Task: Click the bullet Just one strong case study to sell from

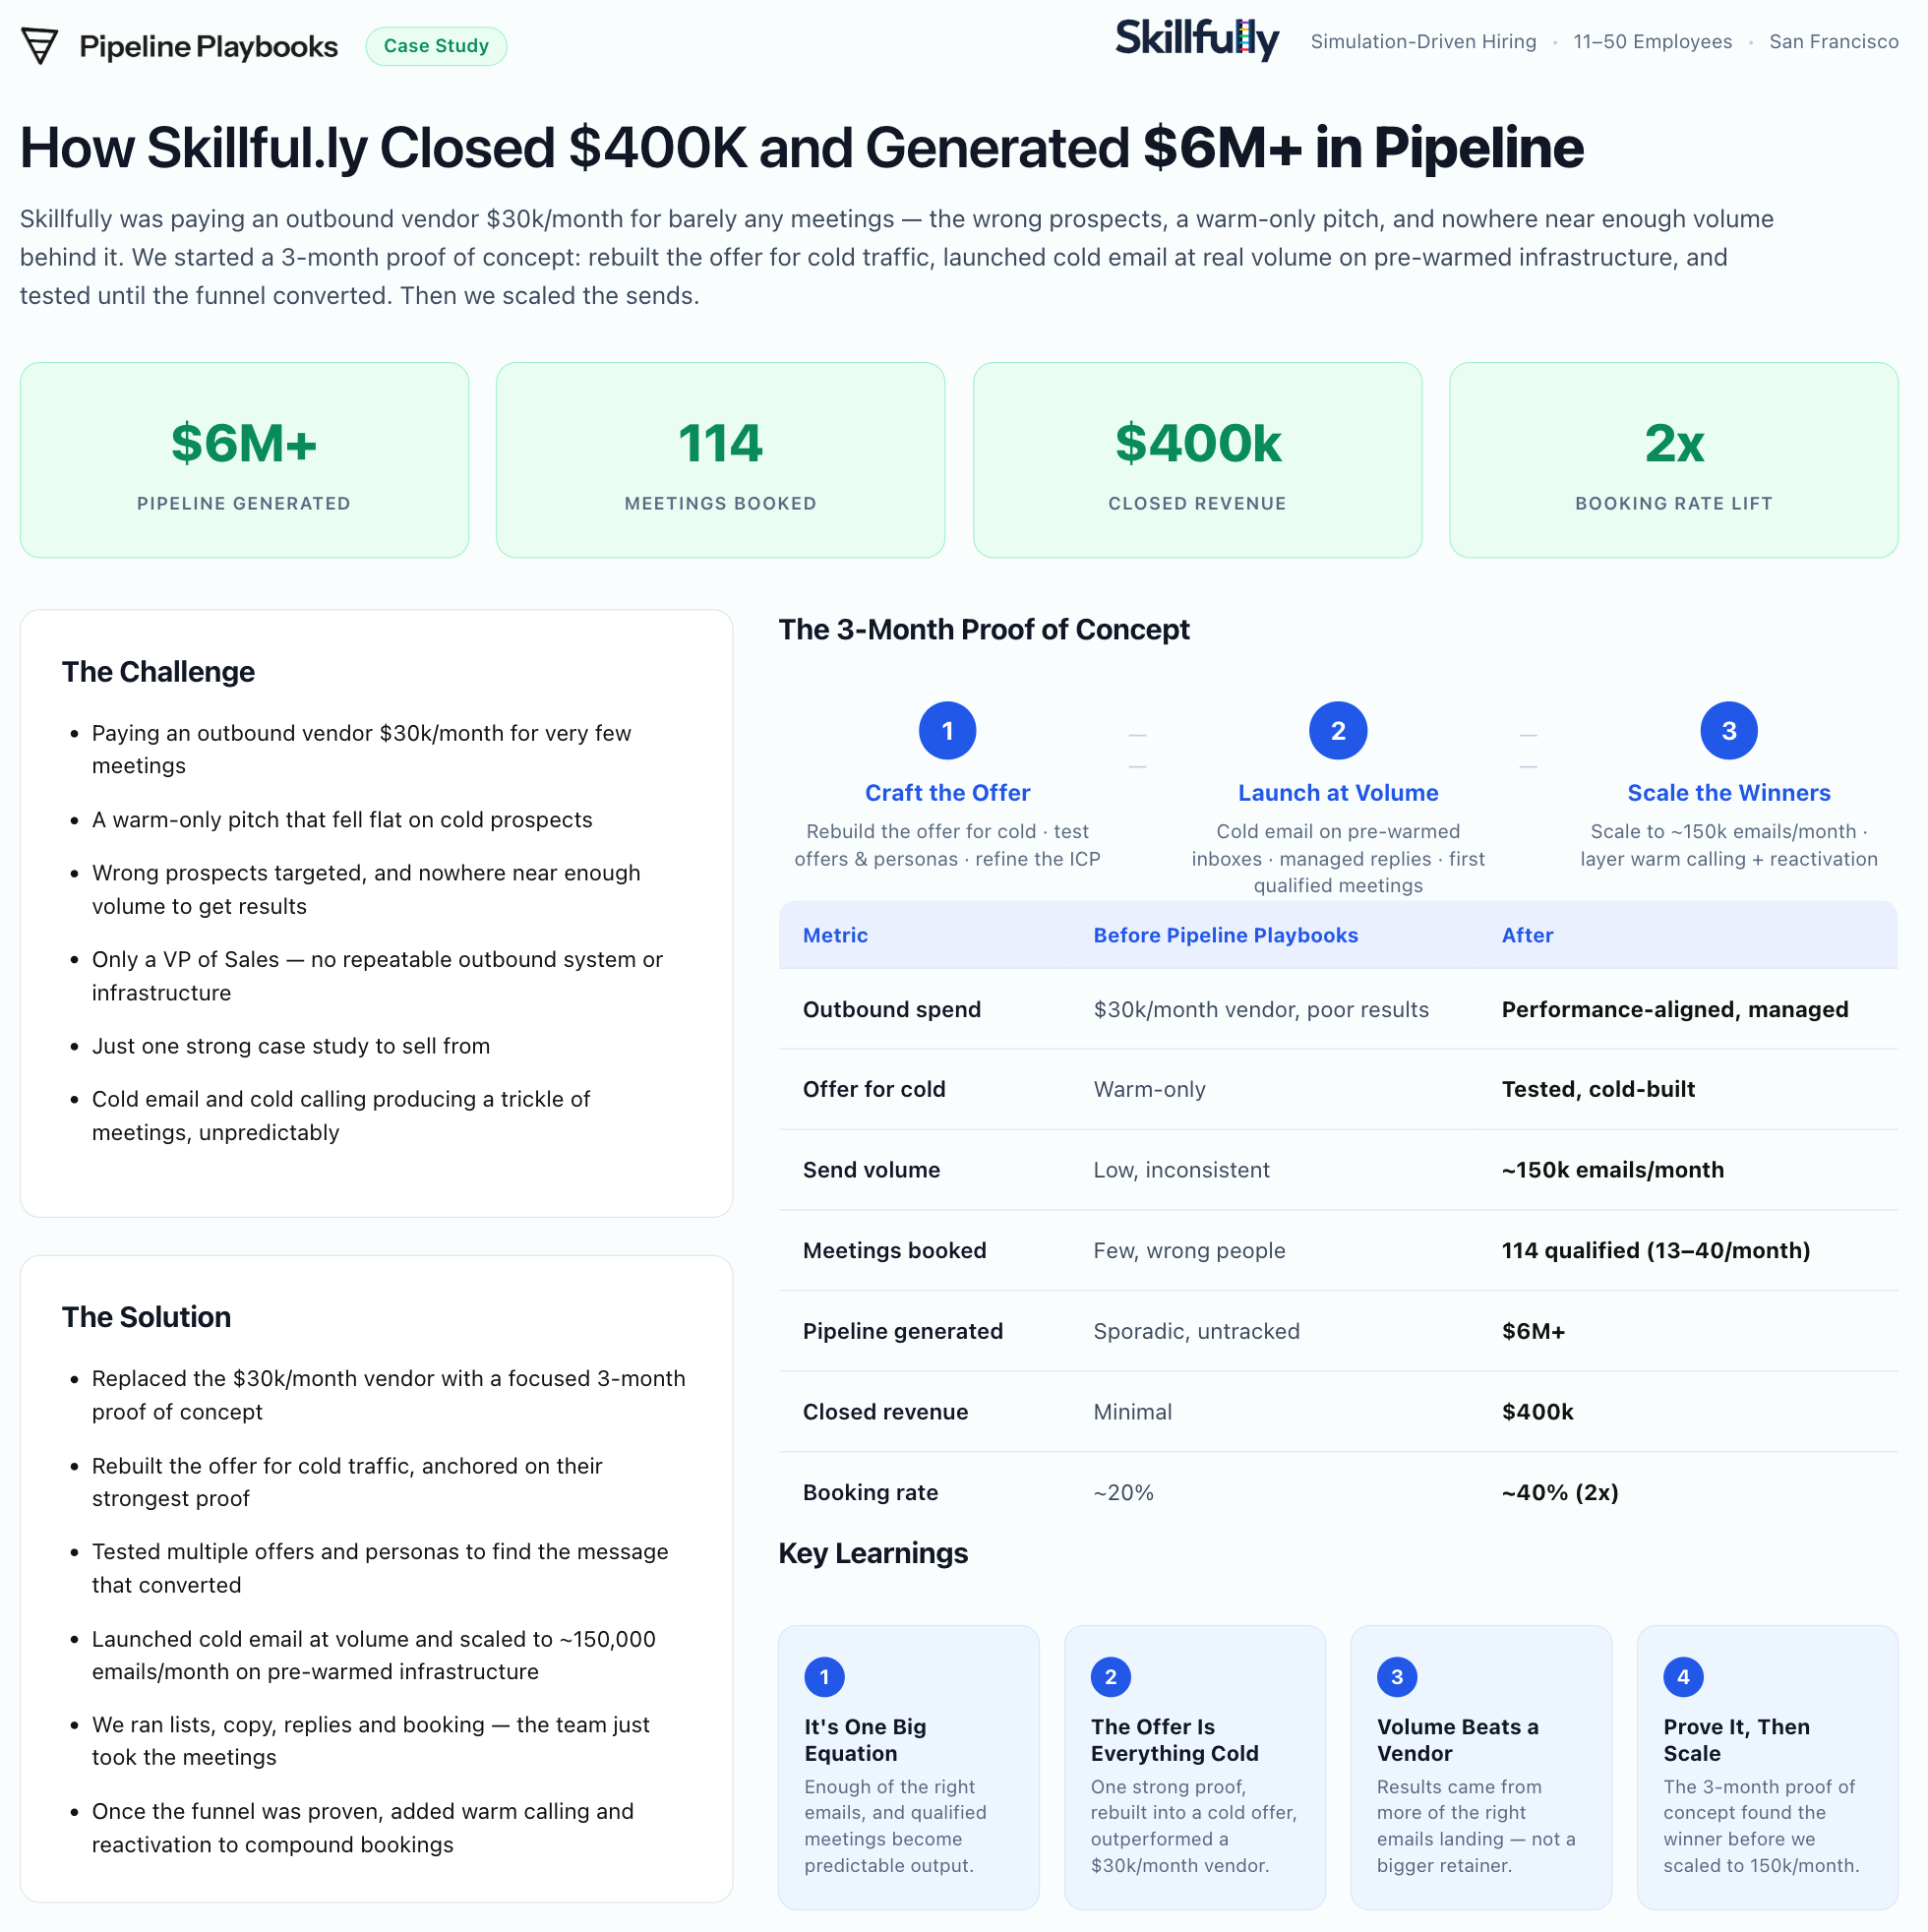Action: (290, 1046)
